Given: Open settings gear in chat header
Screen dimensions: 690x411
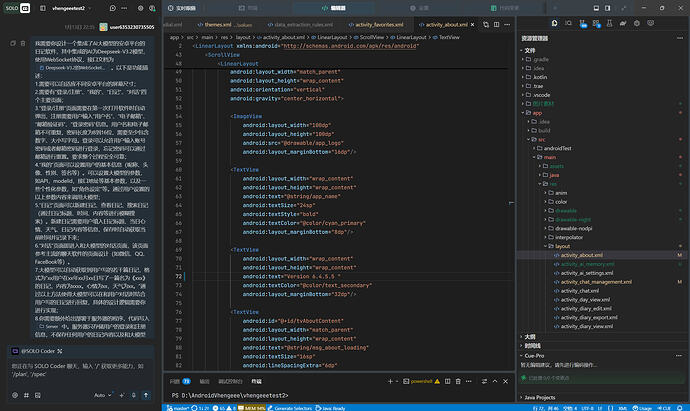Looking at the screenshot, I should pyautogui.click(x=140, y=8).
